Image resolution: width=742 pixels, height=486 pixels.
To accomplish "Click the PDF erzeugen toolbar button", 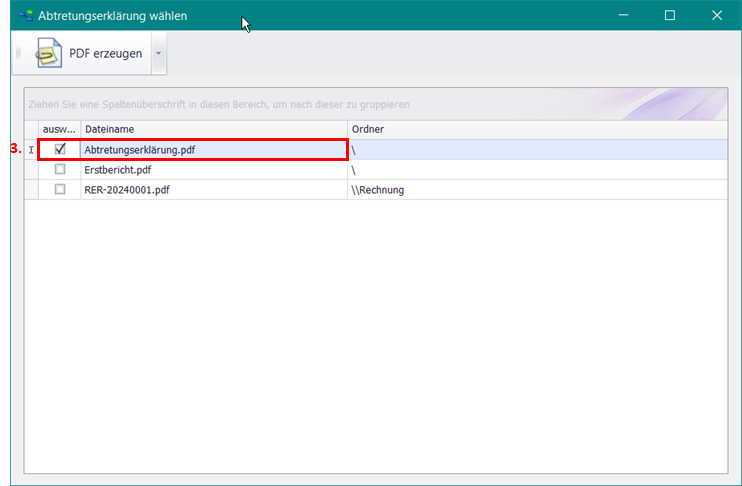I will [x=90, y=54].
